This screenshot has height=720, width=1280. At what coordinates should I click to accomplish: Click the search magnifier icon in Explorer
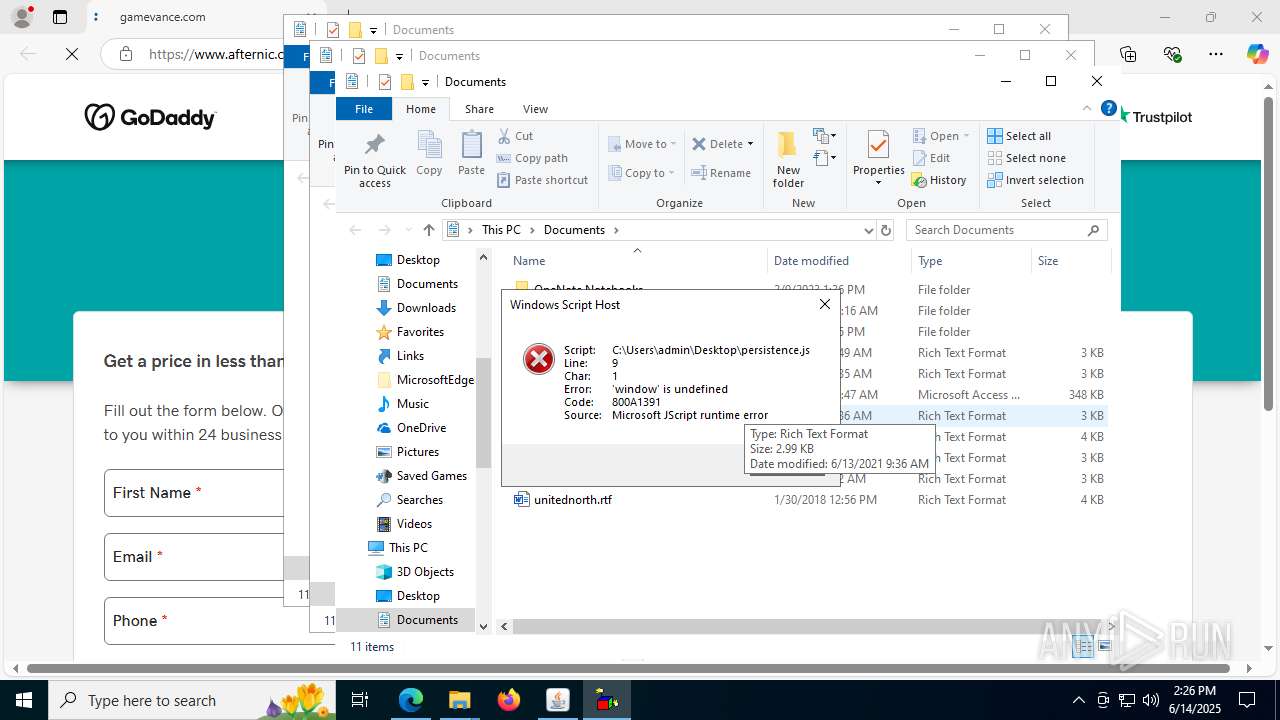point(1093,230)
